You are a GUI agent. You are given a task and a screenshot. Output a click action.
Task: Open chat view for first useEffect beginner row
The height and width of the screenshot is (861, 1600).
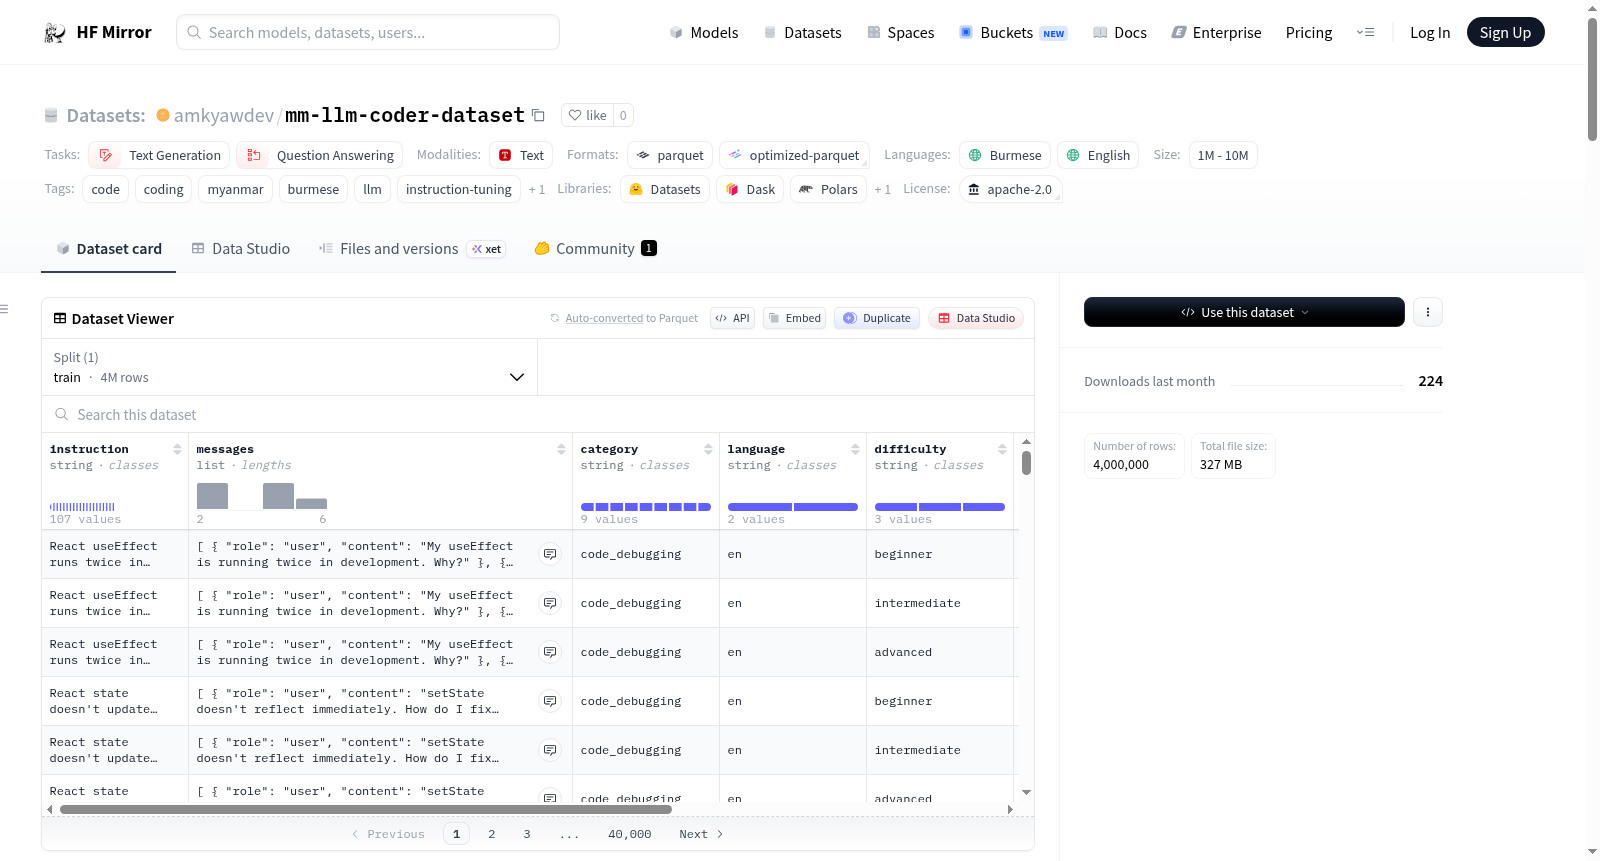(550, 554)
